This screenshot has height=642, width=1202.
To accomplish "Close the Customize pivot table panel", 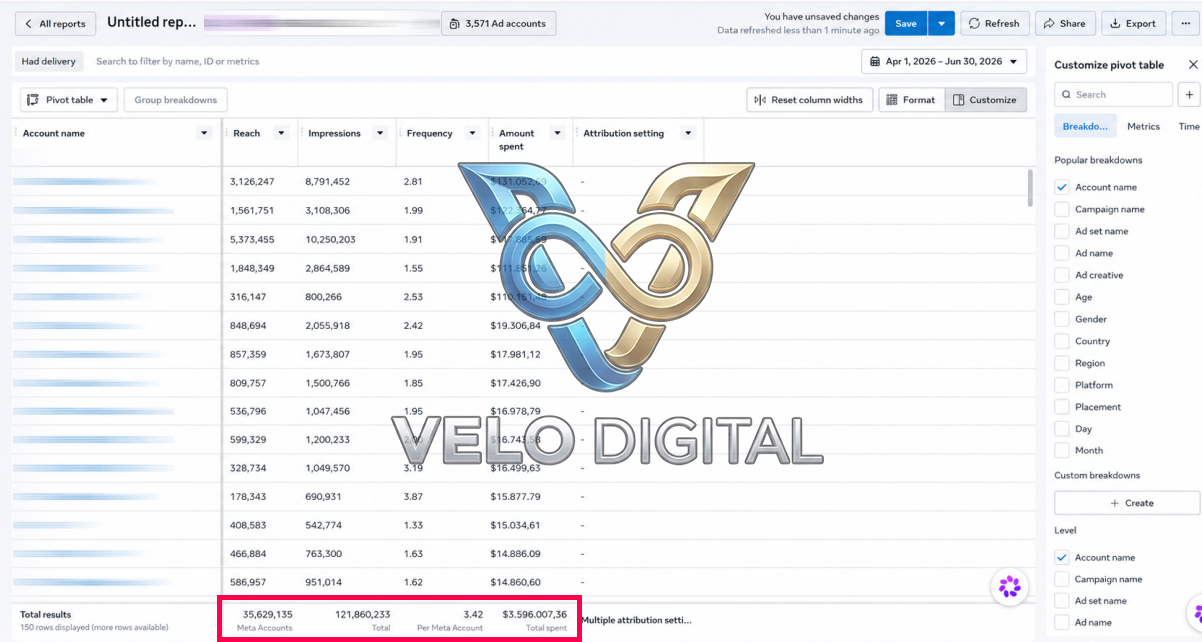I will pos(1192,65).
